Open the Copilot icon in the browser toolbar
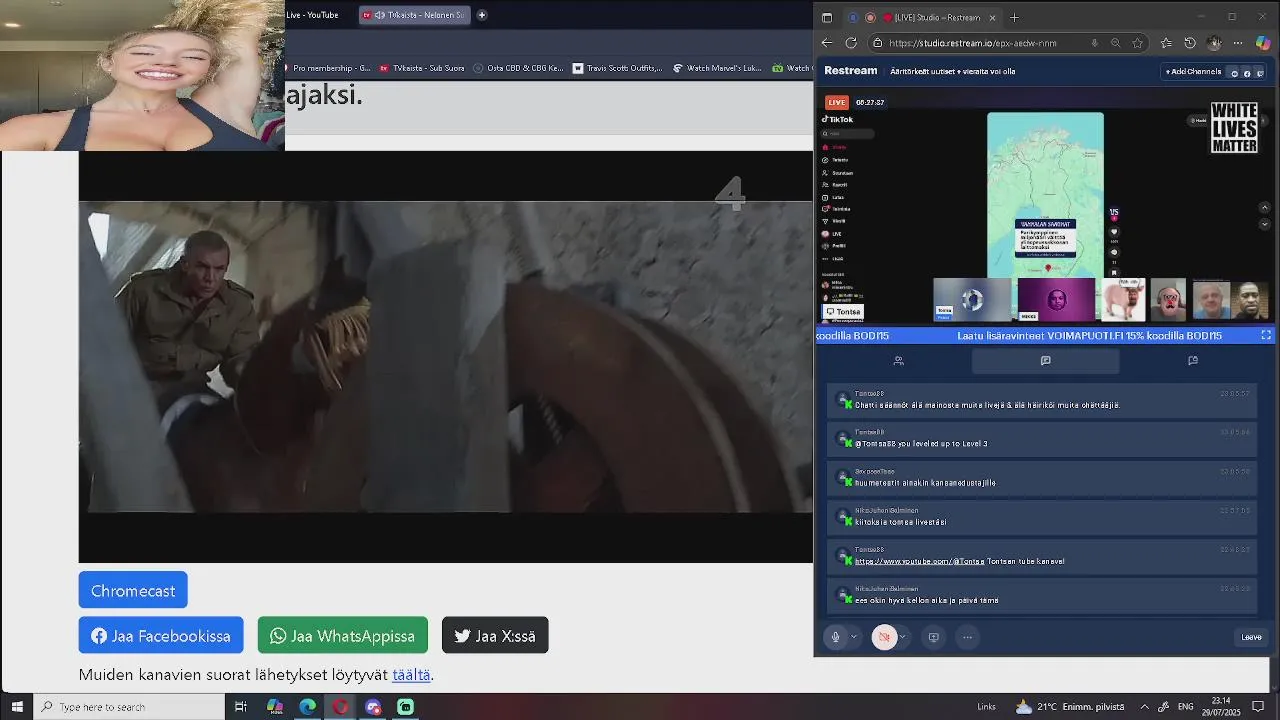This screenshot has width=1280, height=720. point(1263,43)
